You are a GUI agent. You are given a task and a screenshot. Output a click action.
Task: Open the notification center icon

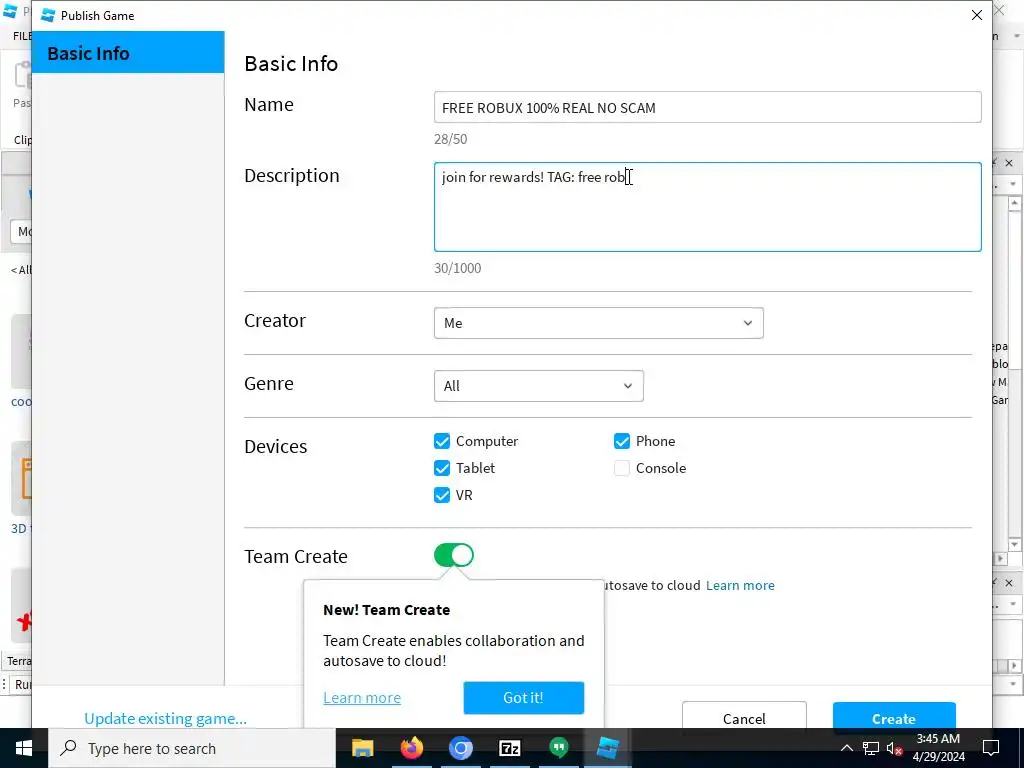click(x=991, y=748)
